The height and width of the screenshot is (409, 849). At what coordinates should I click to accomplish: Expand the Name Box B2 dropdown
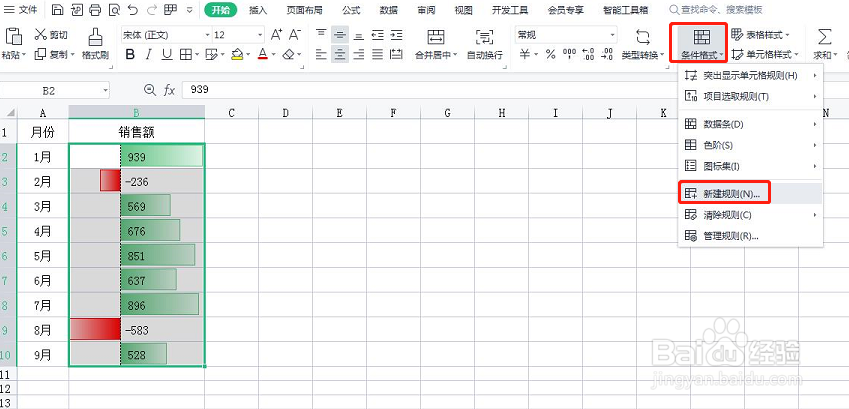[106, 90]
